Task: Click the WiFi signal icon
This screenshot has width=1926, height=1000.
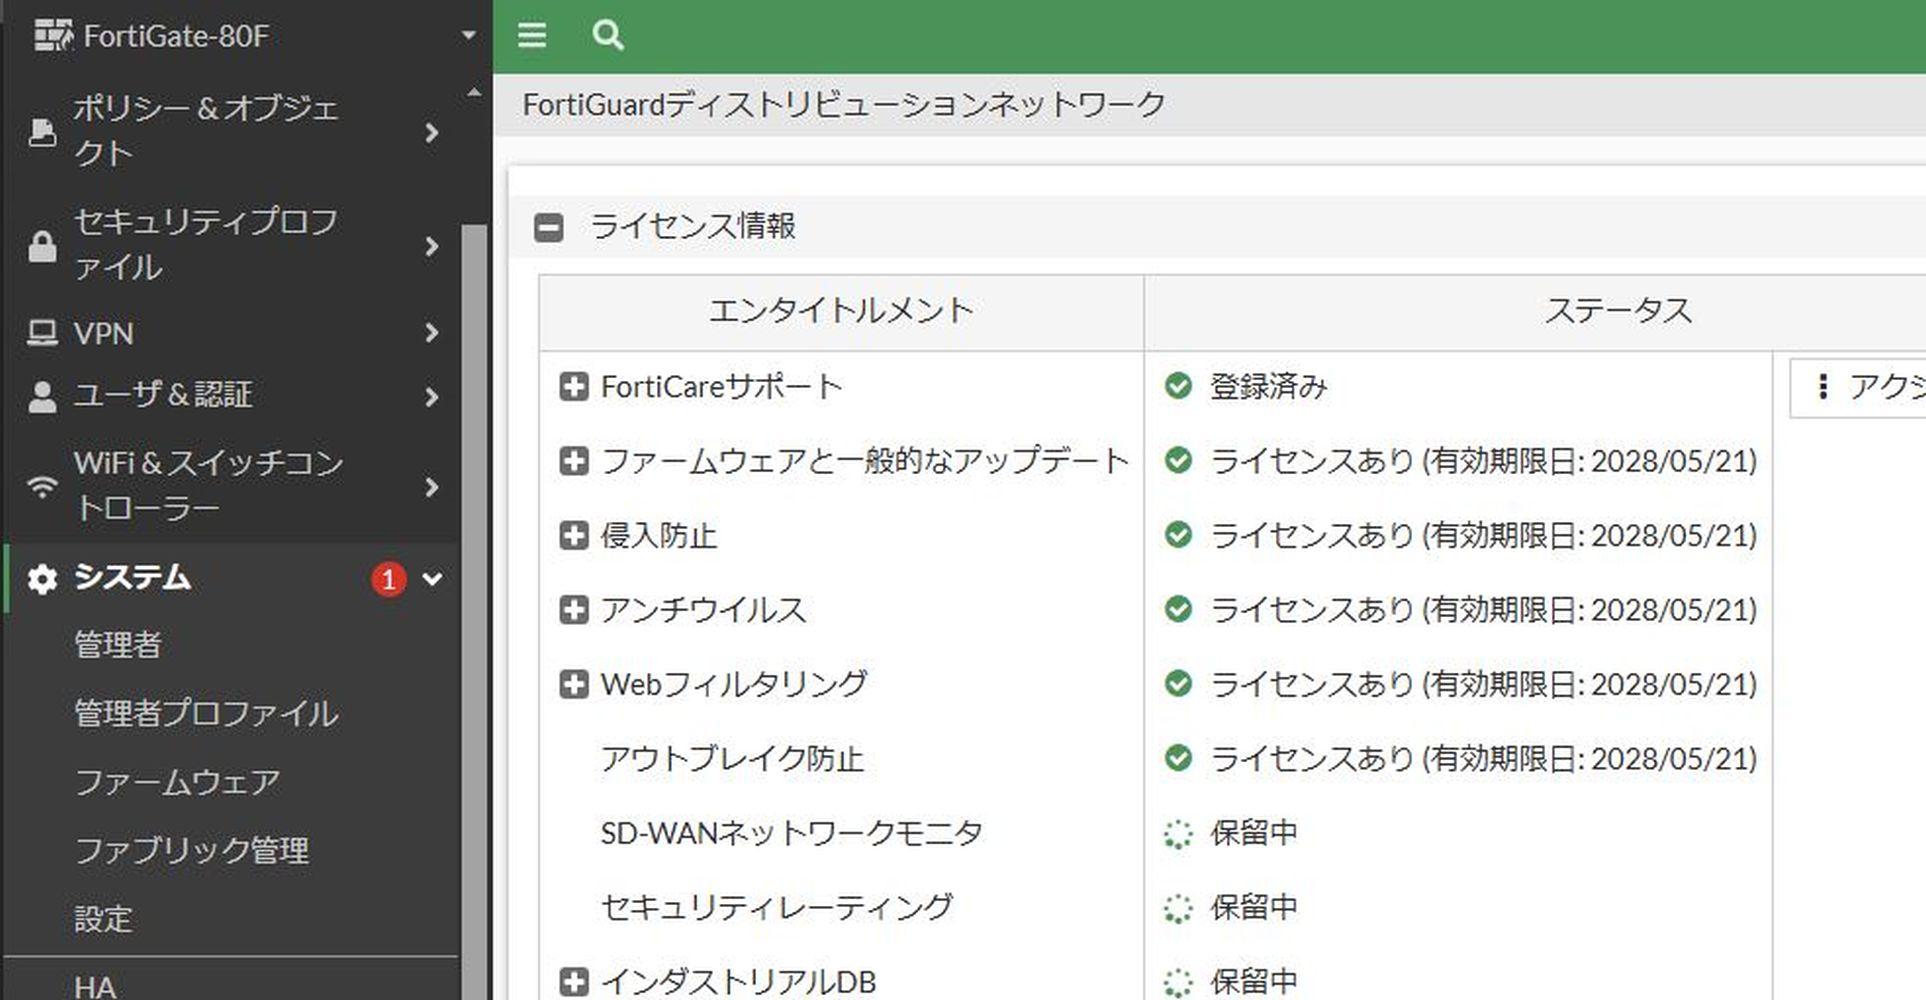Action: coord(42,487)
